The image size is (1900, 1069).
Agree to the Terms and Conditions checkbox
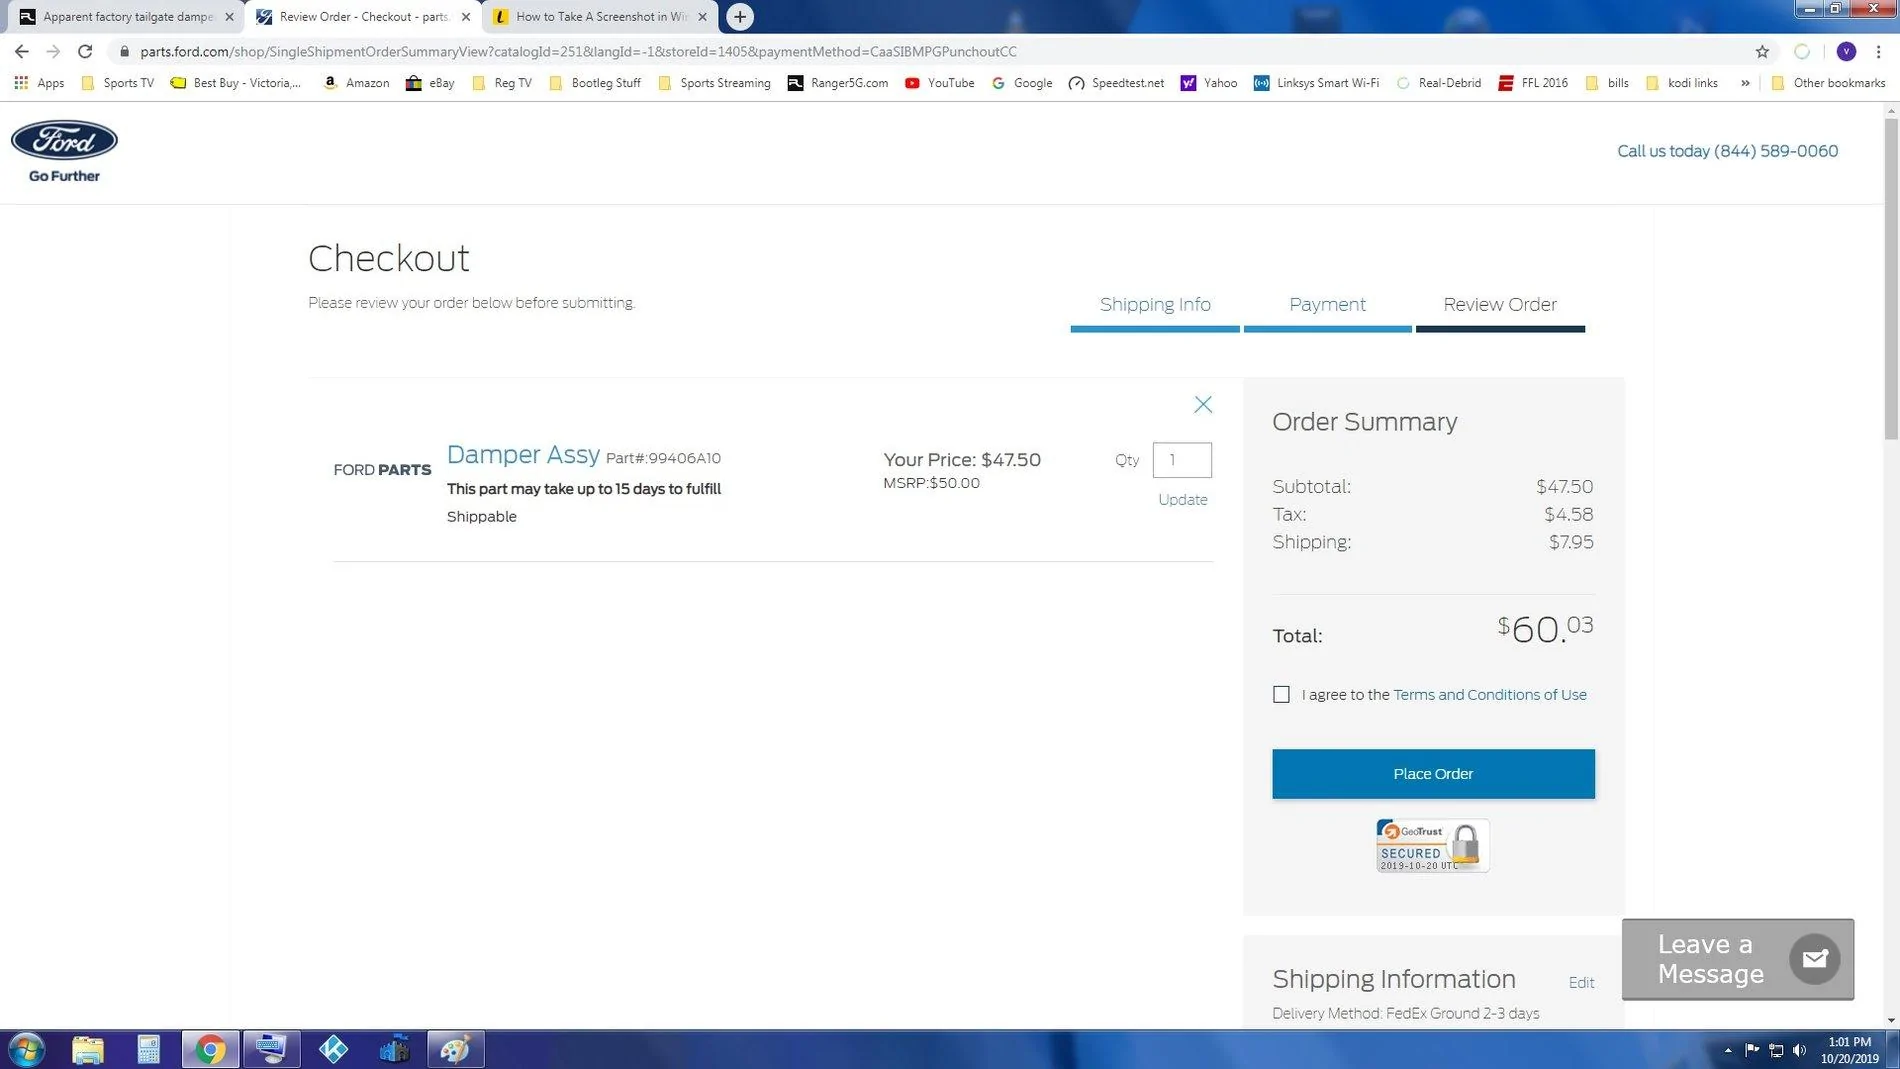(1281, 694)
